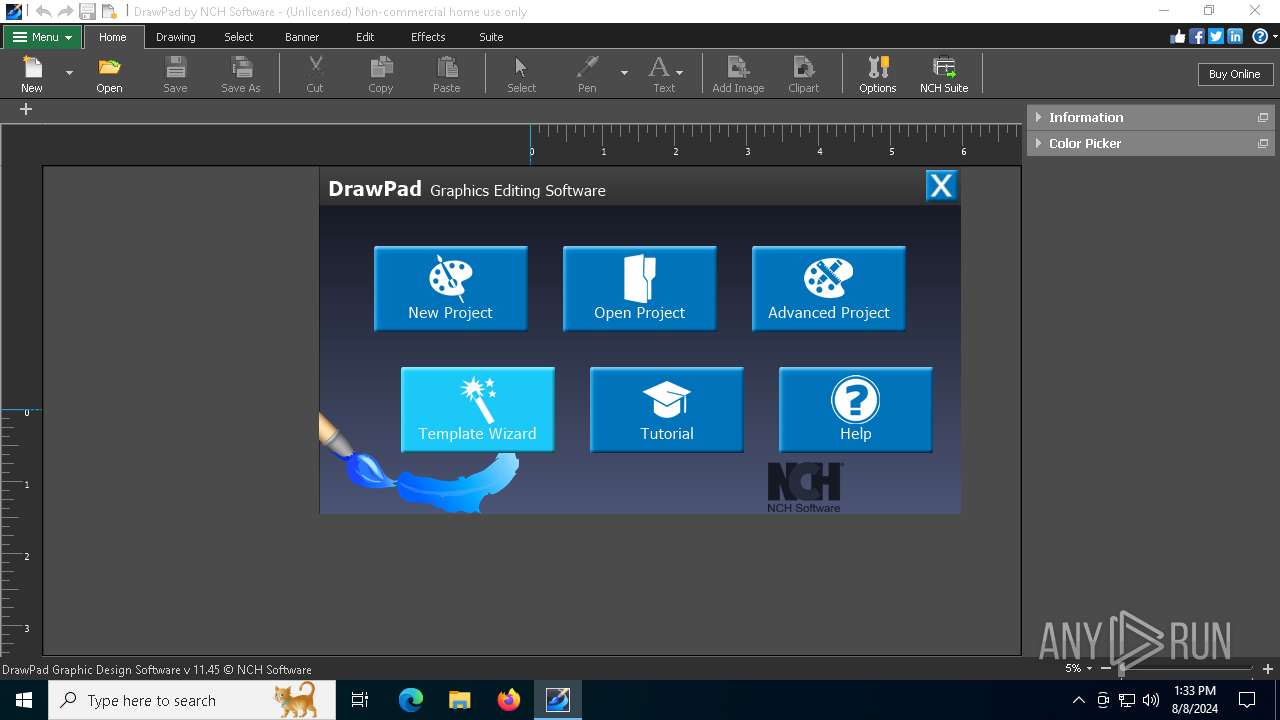Viewport: 1280px width, 720px height.
Task: Open the Tutorial tile
Action: pos(667,409)
